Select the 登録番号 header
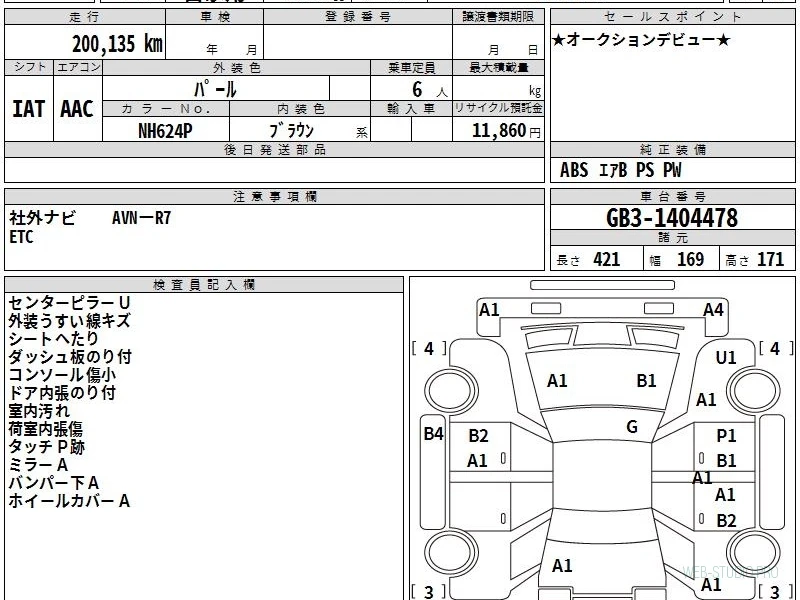Image resolution: width=800 pixels, height=600 pixels. (358, 17)
